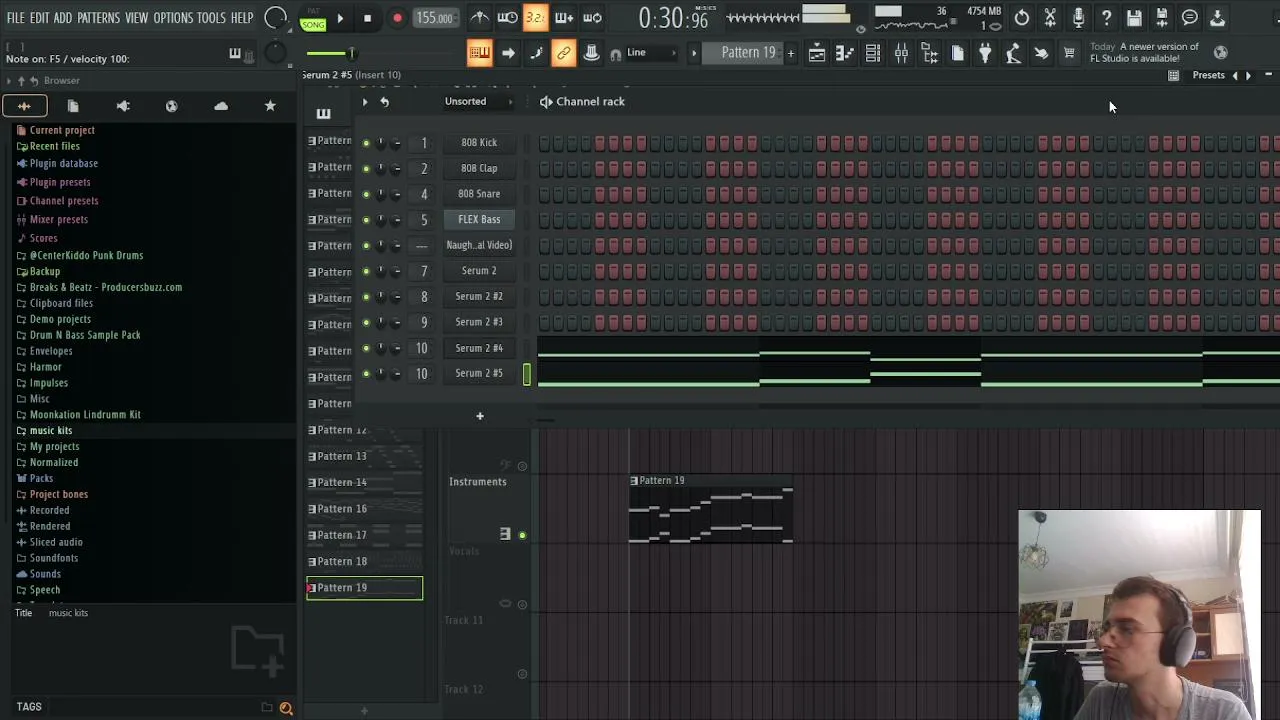The width and height of the screenshot is (1280, 720).
Task: Expand the Packs folder in browser
Action: 41,478
